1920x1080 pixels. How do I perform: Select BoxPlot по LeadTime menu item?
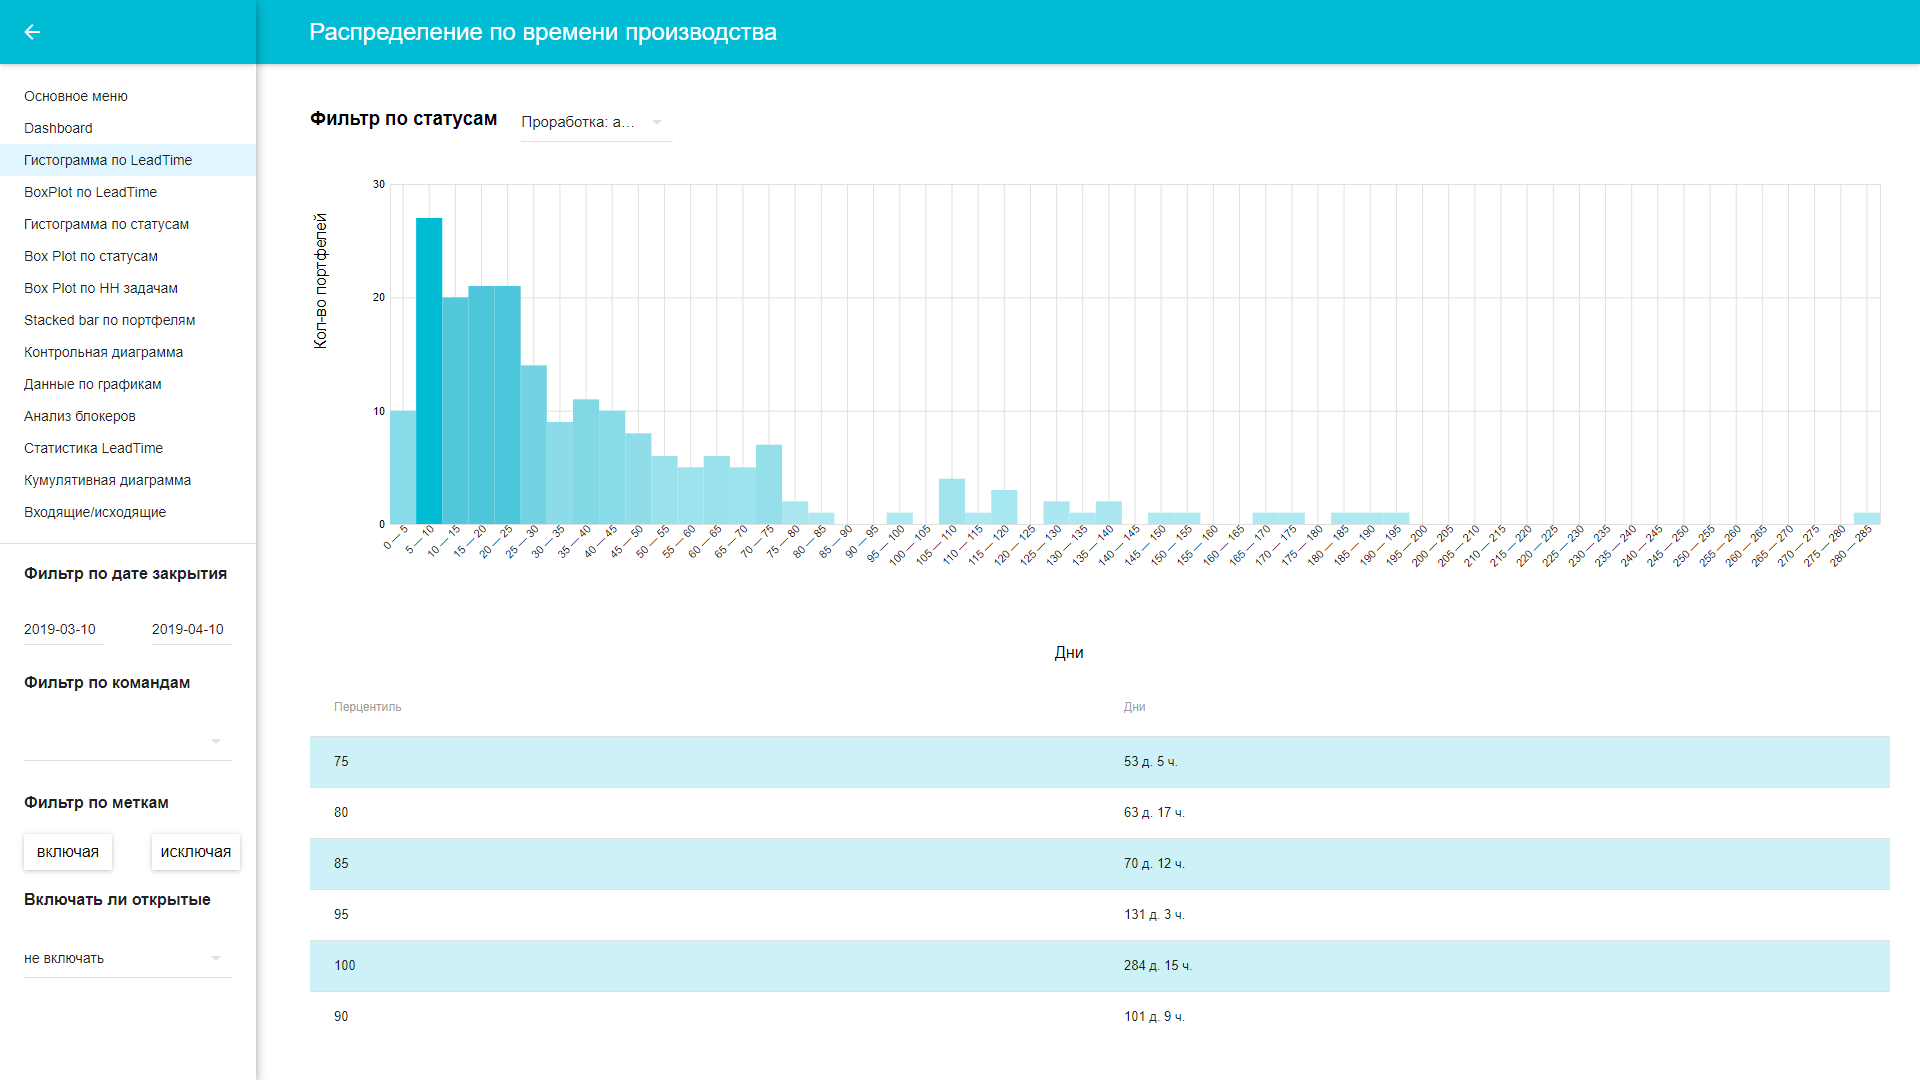click(90, 192)
